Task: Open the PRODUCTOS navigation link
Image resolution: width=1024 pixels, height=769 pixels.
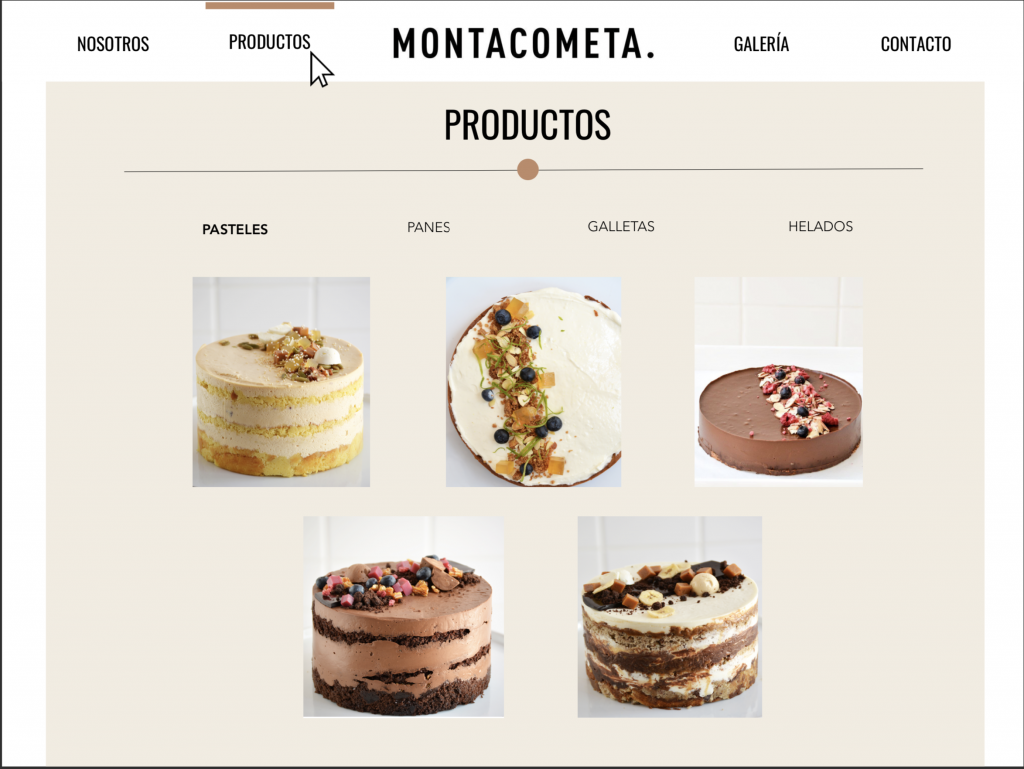Action: (269, 42)
